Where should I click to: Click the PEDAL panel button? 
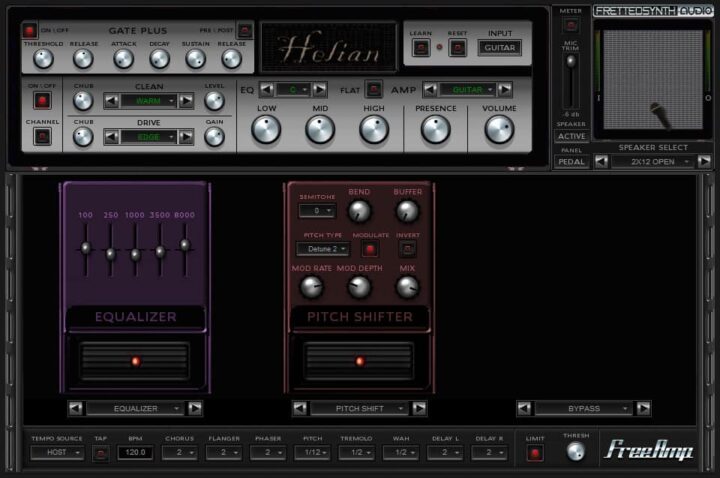click(x=572, y=161)
